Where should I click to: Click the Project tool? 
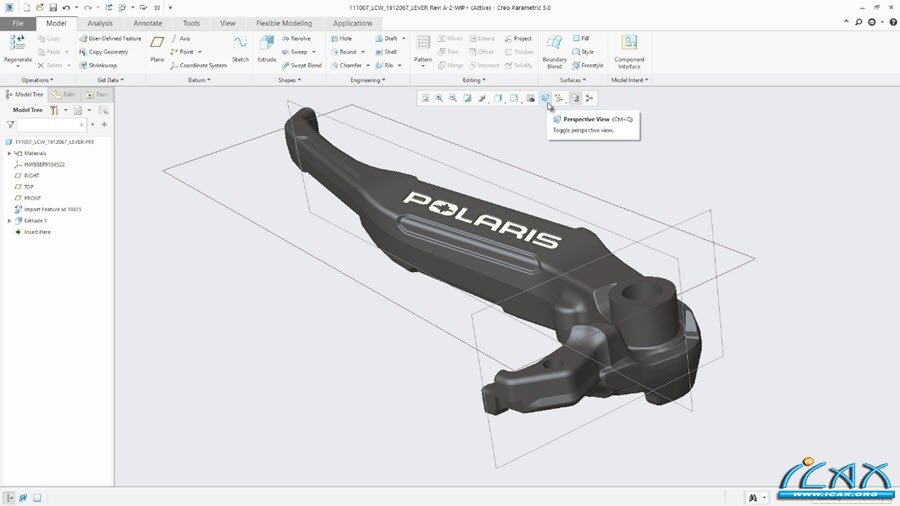point(518,38)
